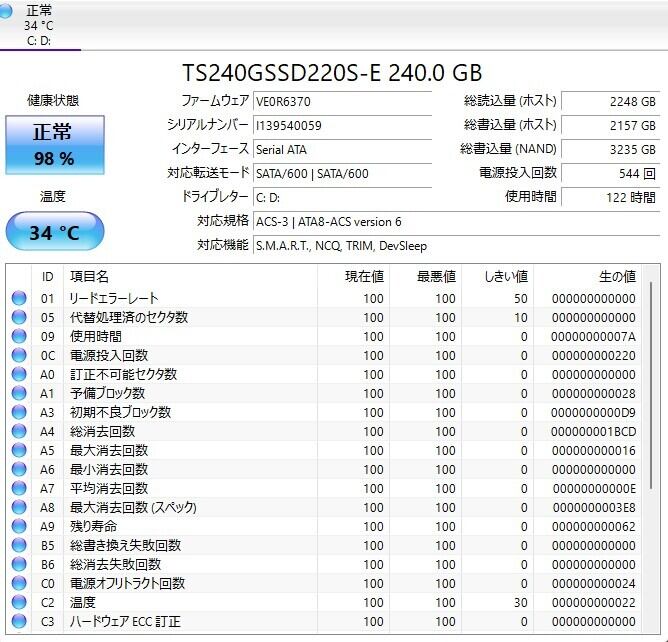Click the status orb beside 電源投入回数 attribute row
Screen dimensions: 668x642
coord(19,355)
